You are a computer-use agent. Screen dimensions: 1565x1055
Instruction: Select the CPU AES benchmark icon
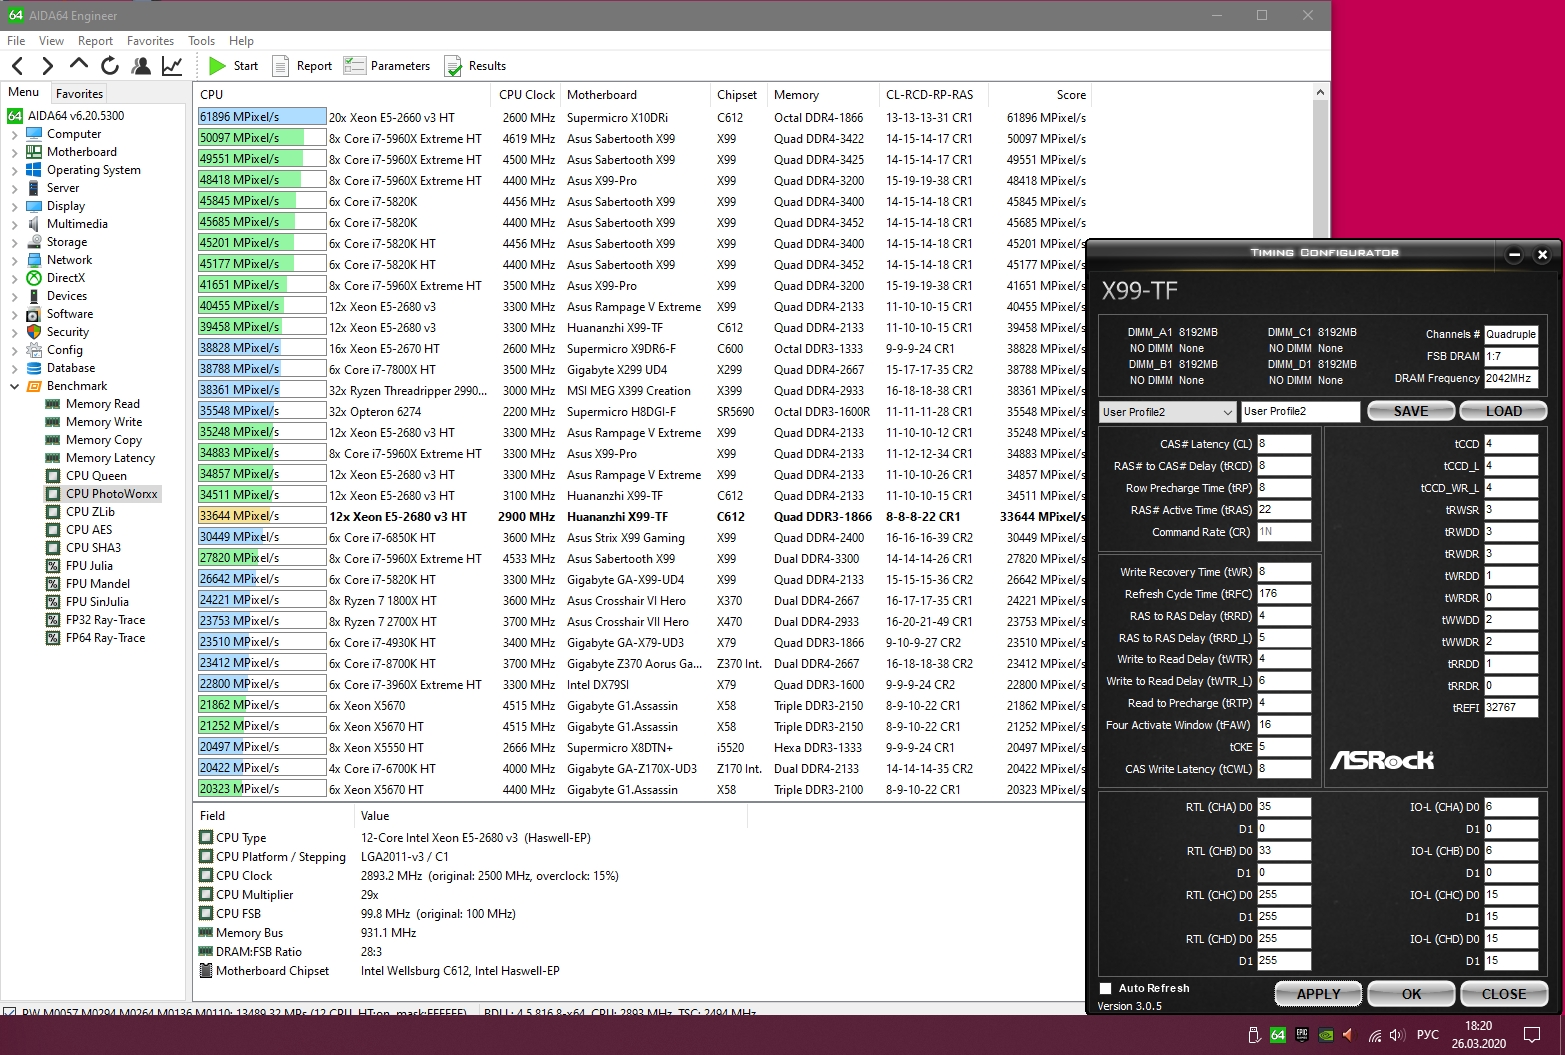53,530
